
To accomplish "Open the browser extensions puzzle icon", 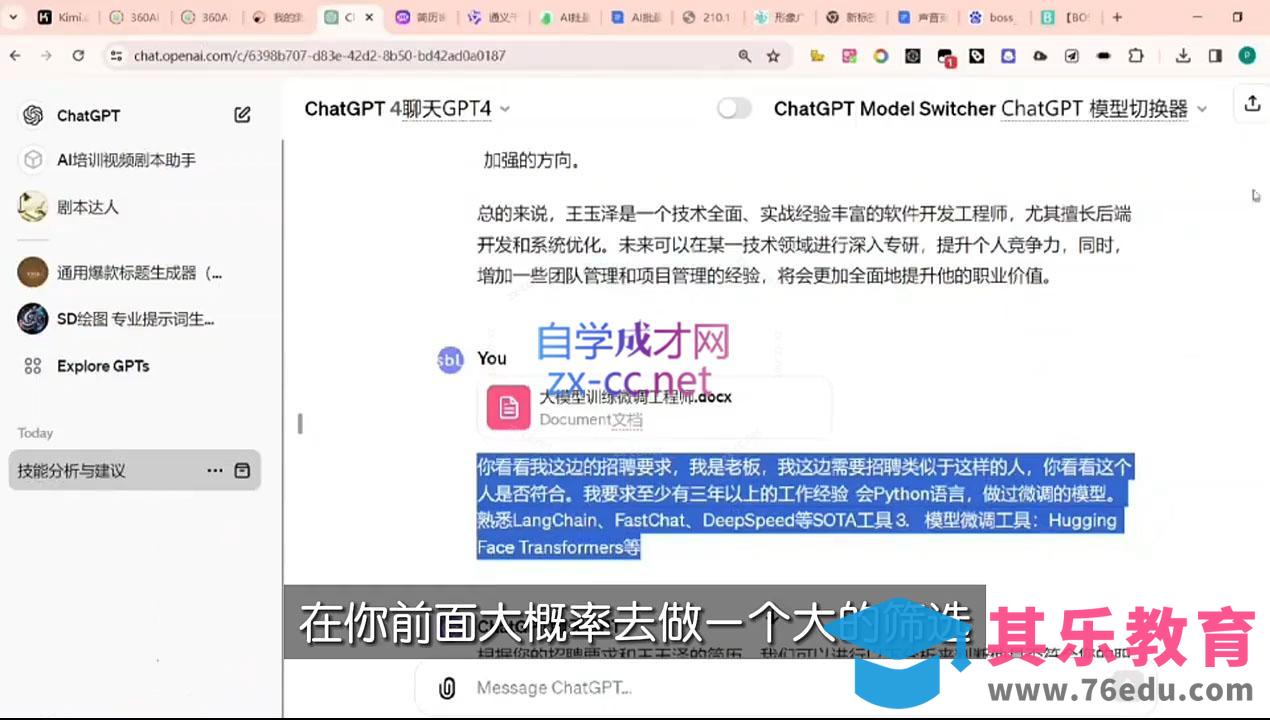I will 1136,56.
